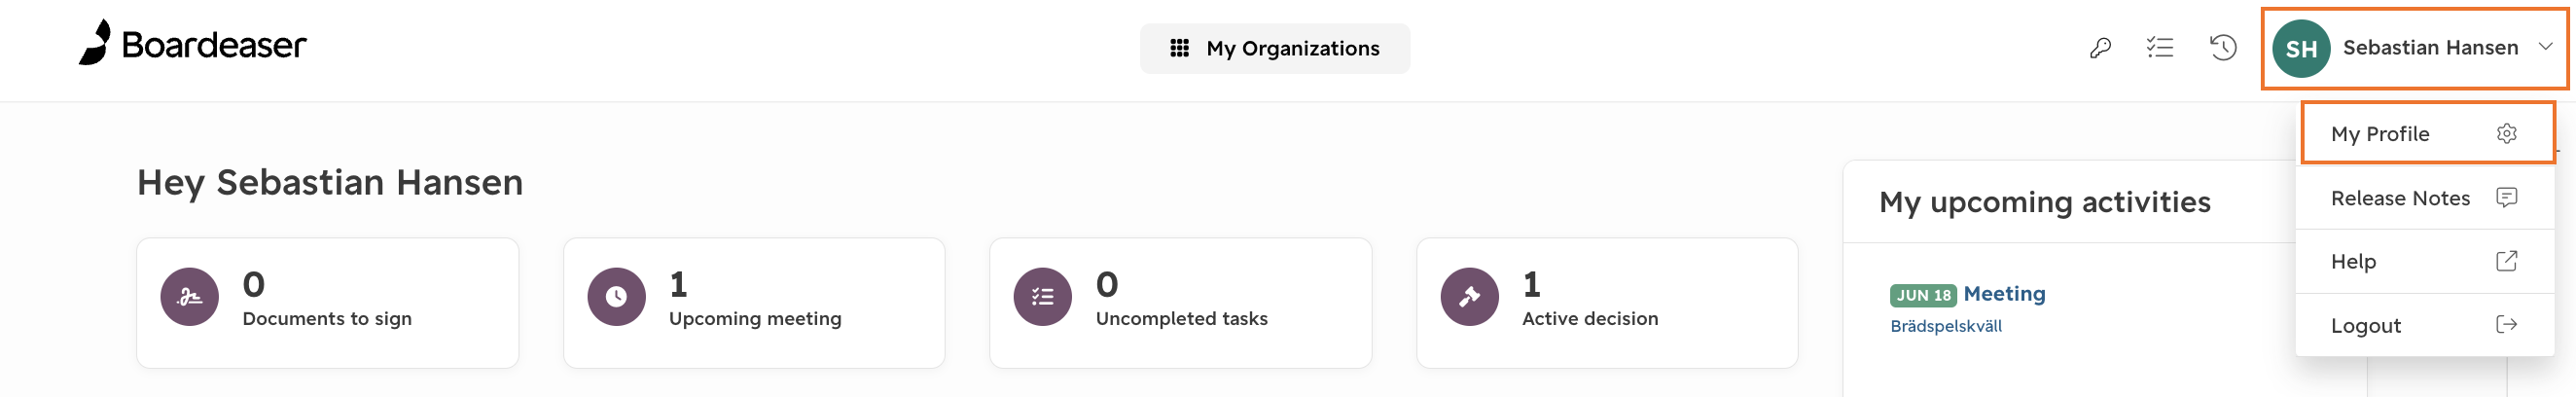Screen dimensions: 2576x397
Task: Open the Brädspelskväll organization link
Action: pos(1945,326)
